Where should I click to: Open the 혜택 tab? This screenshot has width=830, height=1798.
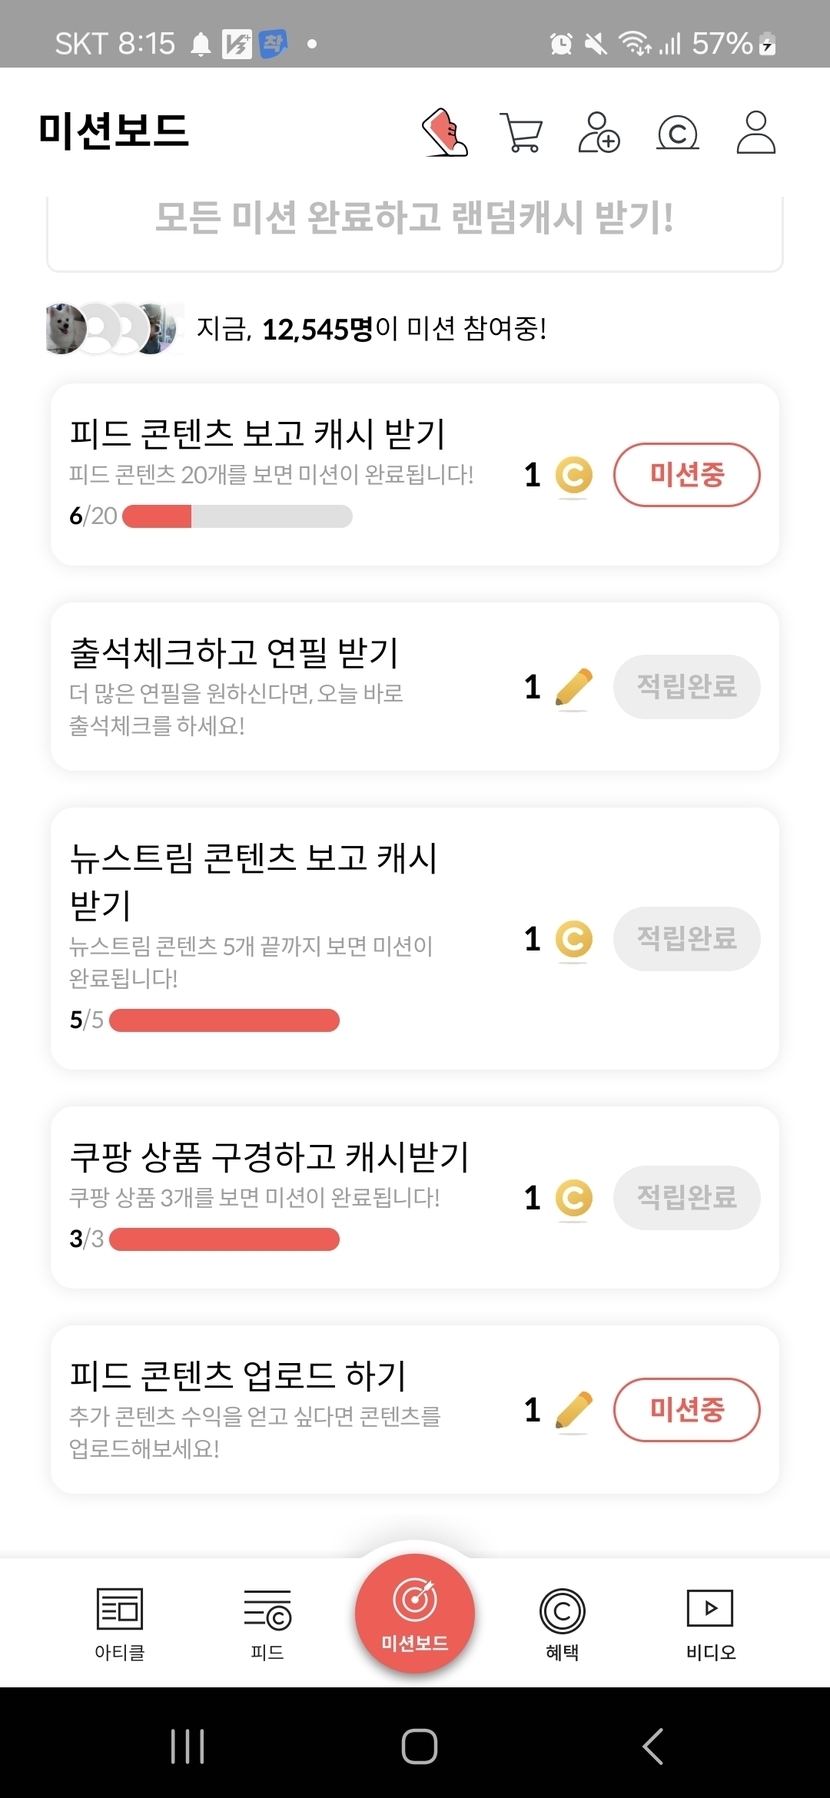tap(562, 1623)
